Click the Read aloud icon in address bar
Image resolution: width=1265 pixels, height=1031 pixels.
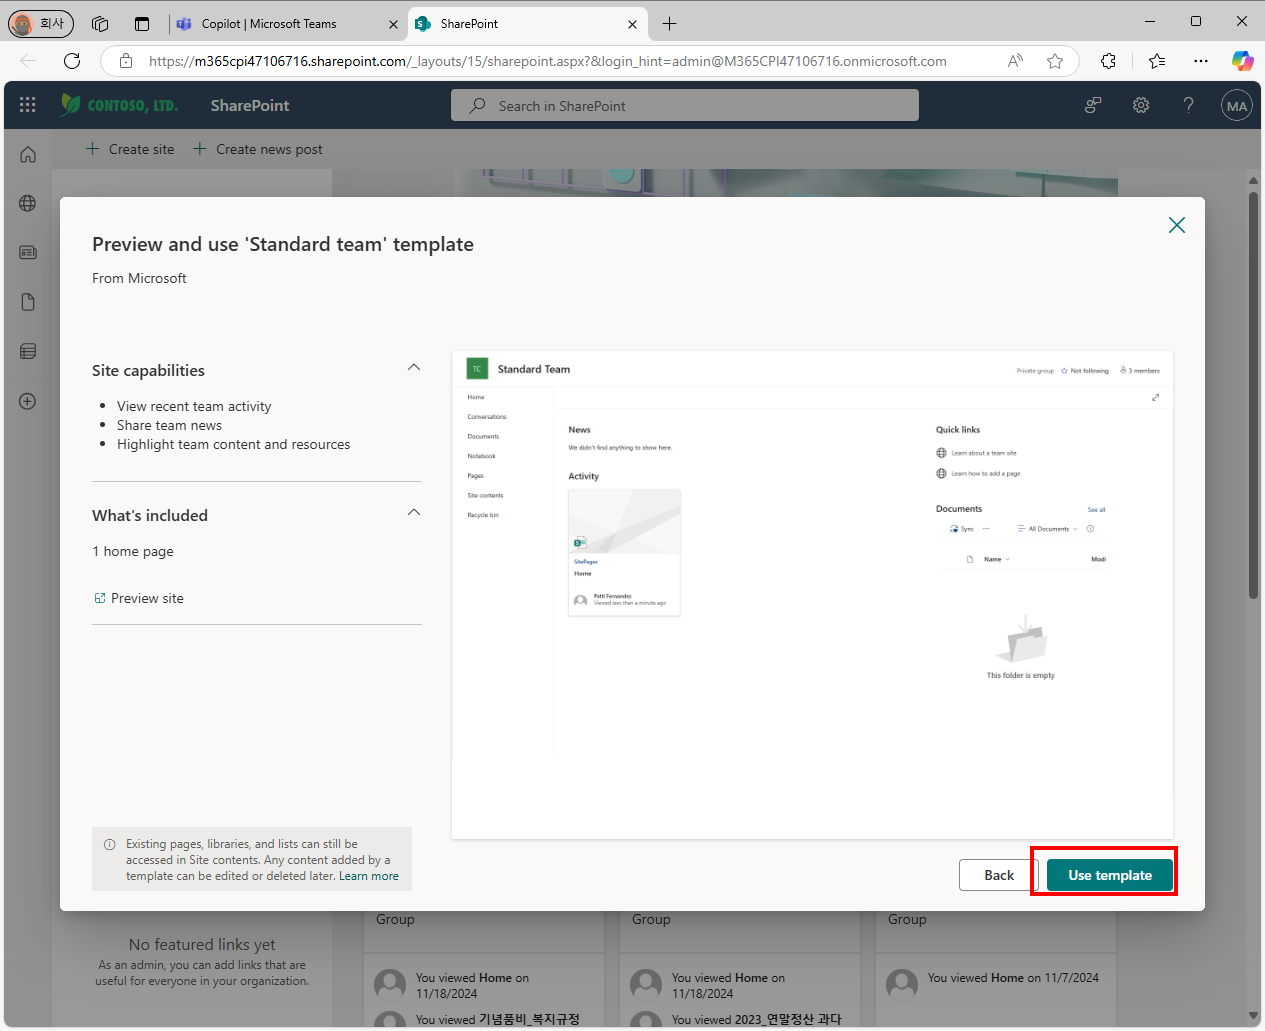point(1015,61)
